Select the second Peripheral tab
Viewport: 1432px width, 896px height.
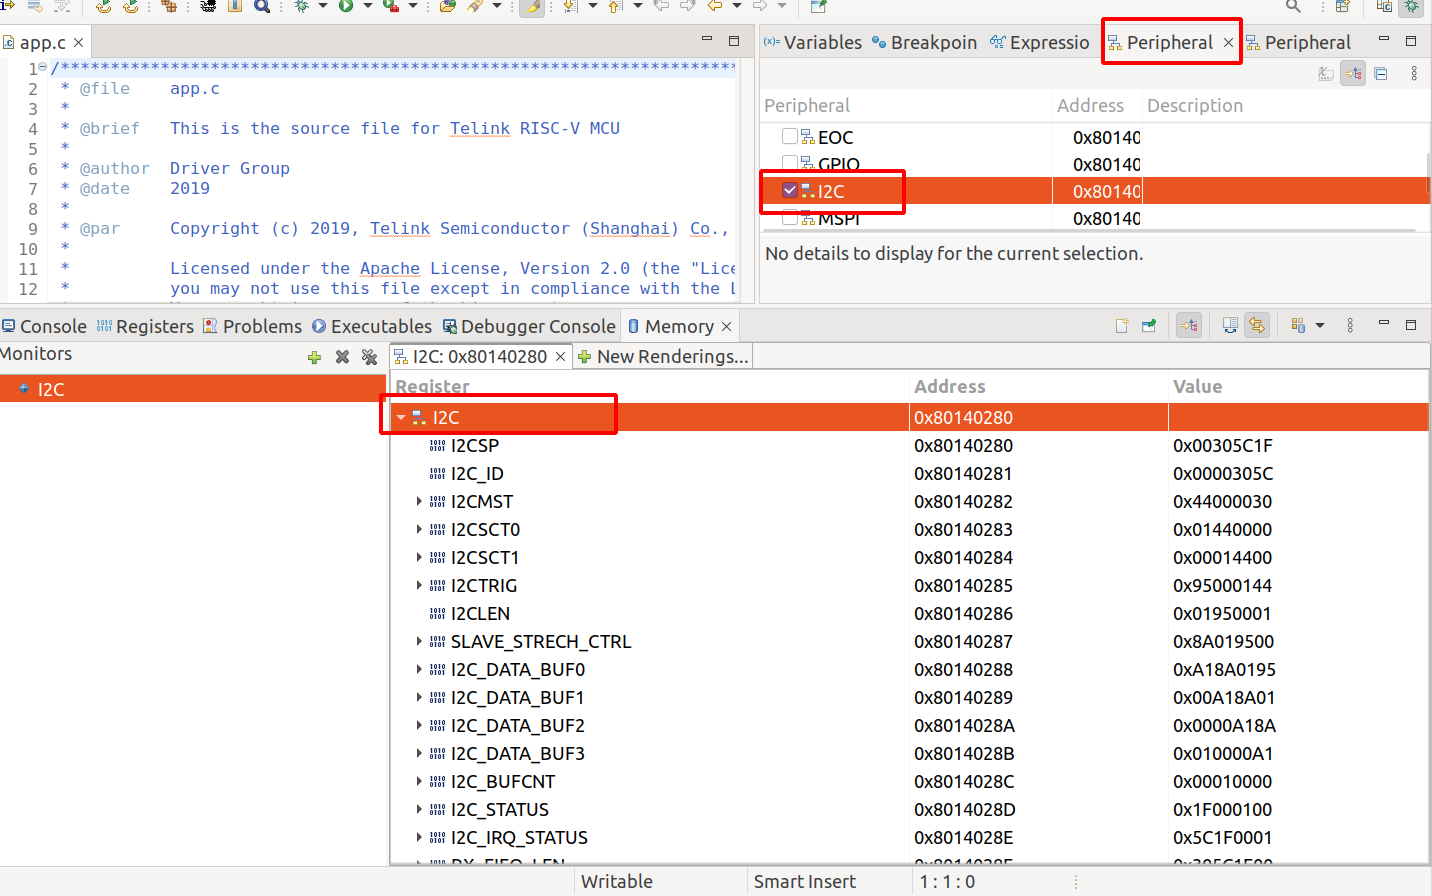tap(1298, 42)
